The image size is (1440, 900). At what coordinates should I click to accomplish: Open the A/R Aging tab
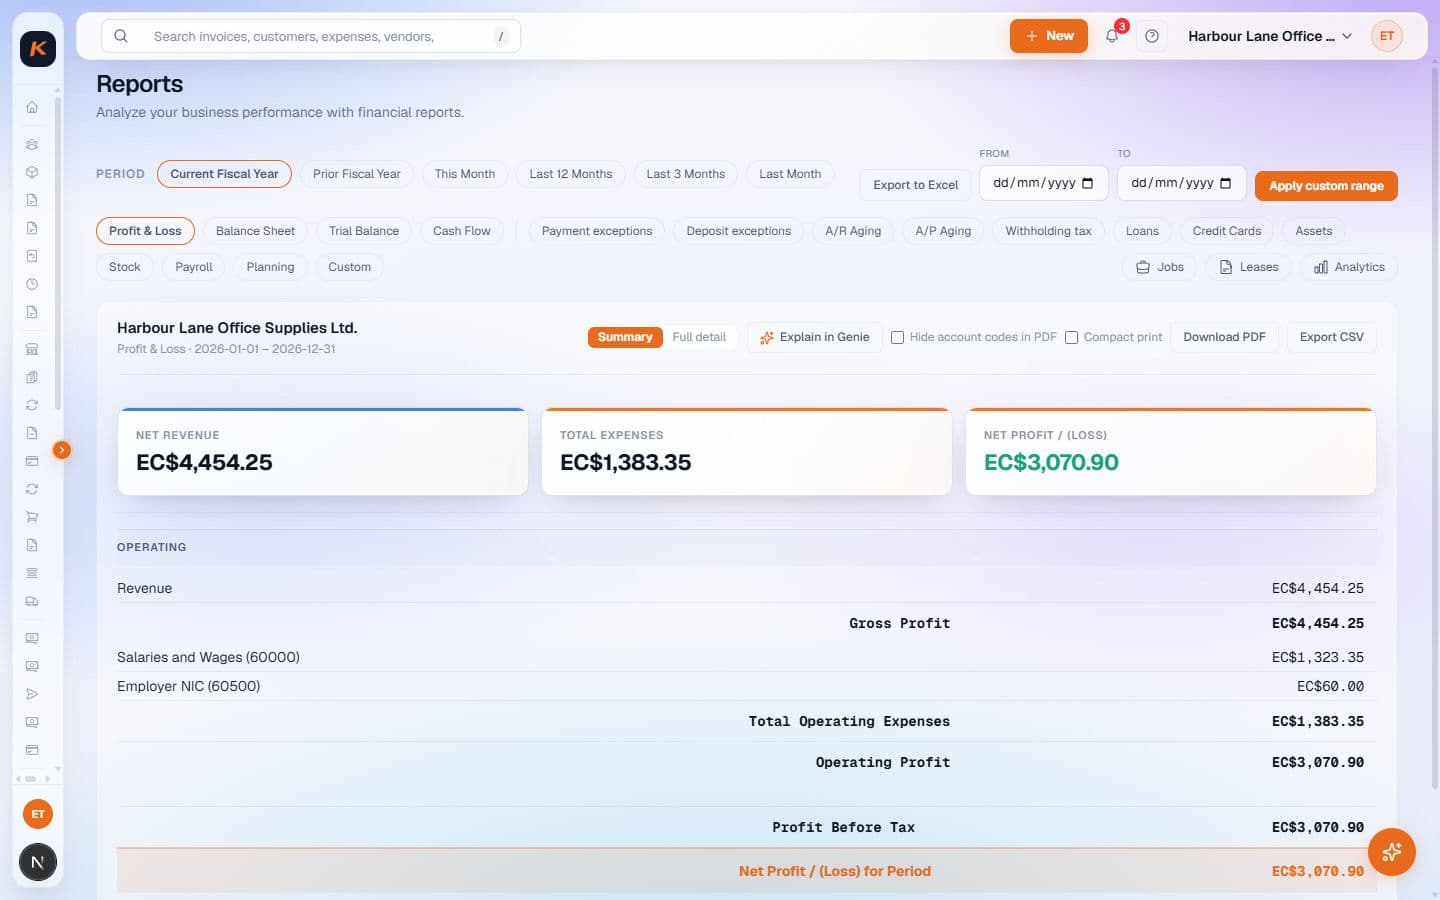point(853,231)
